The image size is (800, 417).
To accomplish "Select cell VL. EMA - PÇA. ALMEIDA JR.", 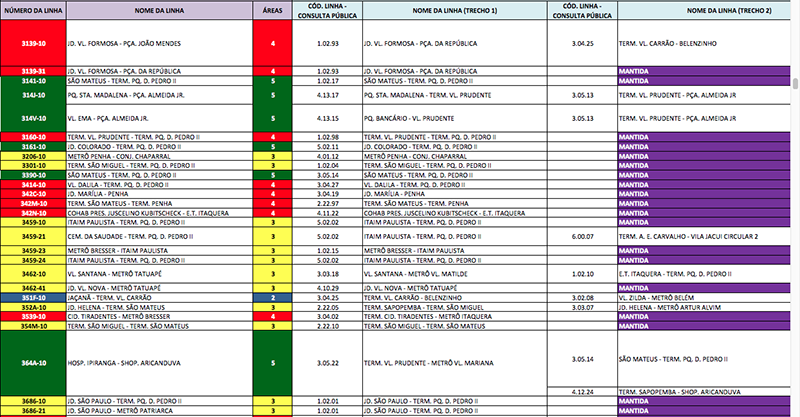I will coord(159,118).
